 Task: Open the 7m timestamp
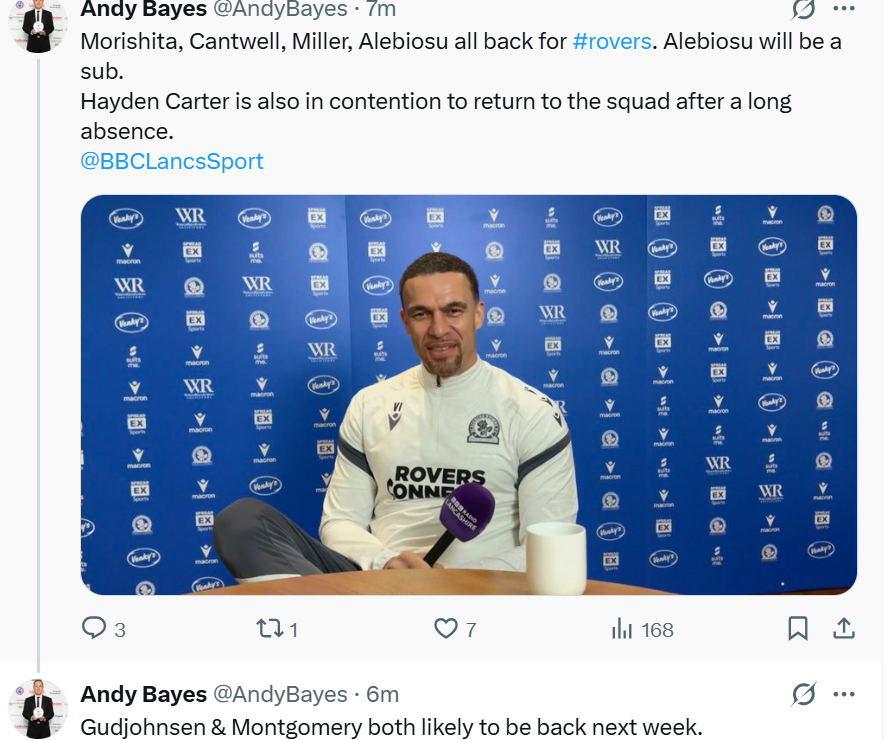click(381, 9)
